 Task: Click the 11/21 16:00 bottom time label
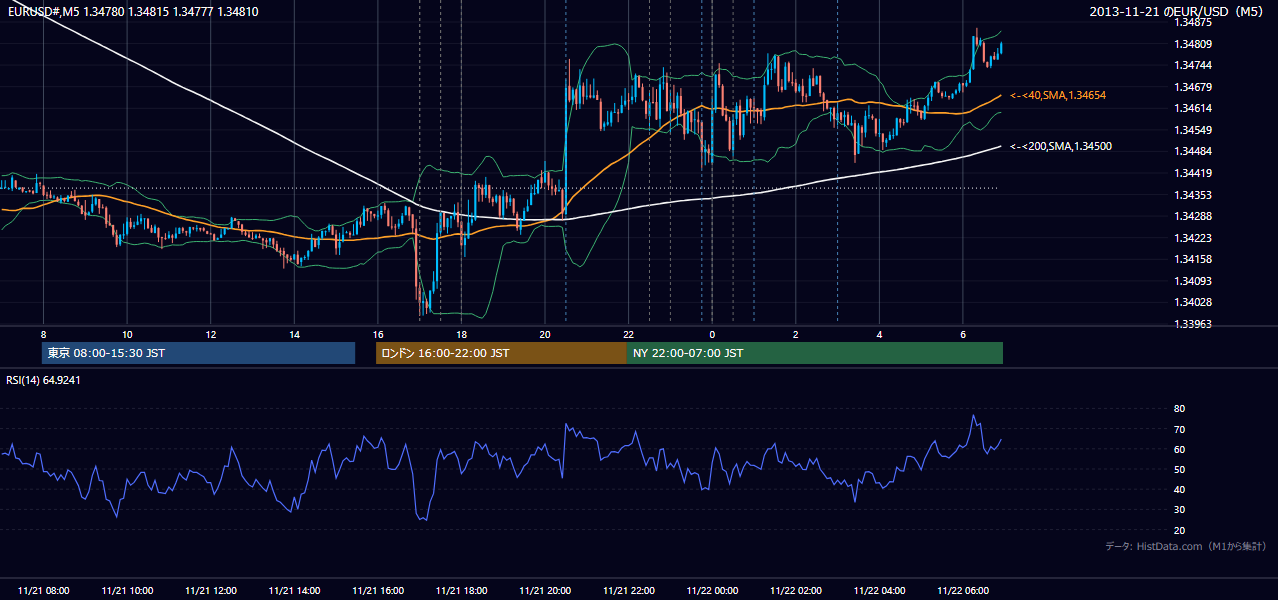point(378,591)
